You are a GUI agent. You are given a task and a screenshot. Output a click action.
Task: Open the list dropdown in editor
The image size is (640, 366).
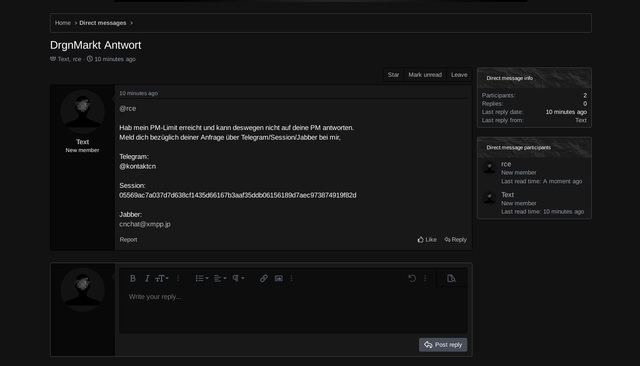pos(202,278)
